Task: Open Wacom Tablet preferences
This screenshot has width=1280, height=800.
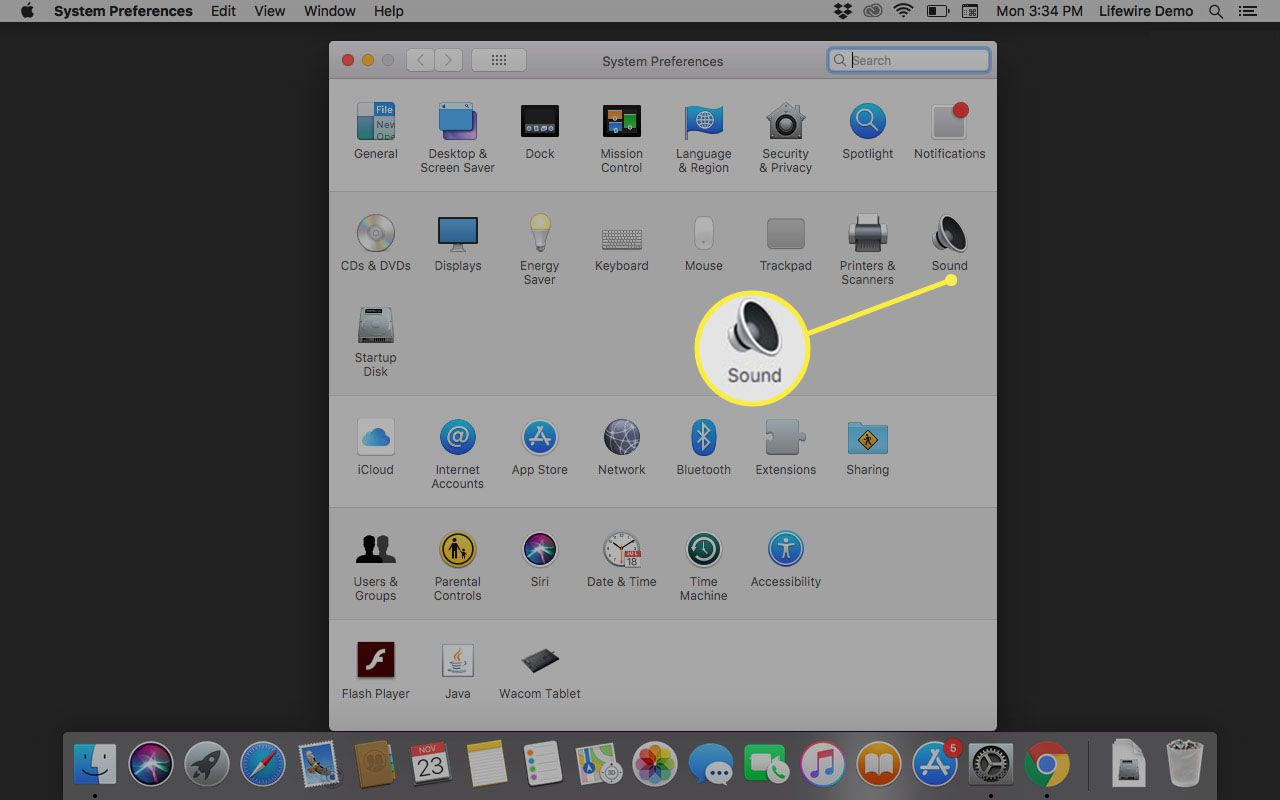Action: point(540,671)
